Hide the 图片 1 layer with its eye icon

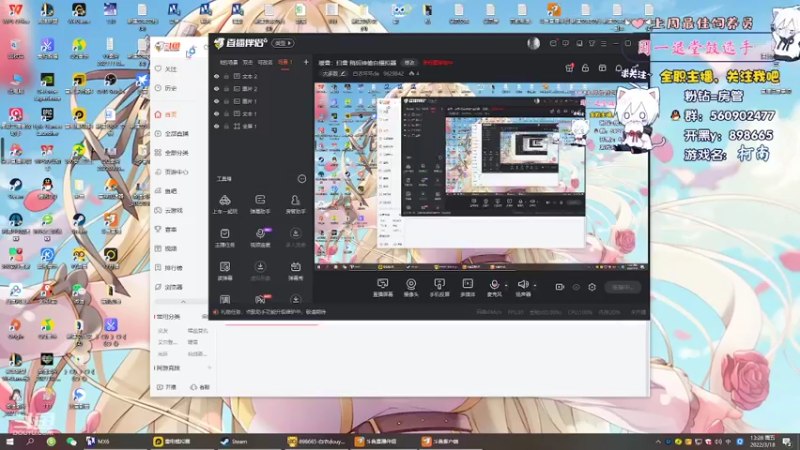[216, 101]
